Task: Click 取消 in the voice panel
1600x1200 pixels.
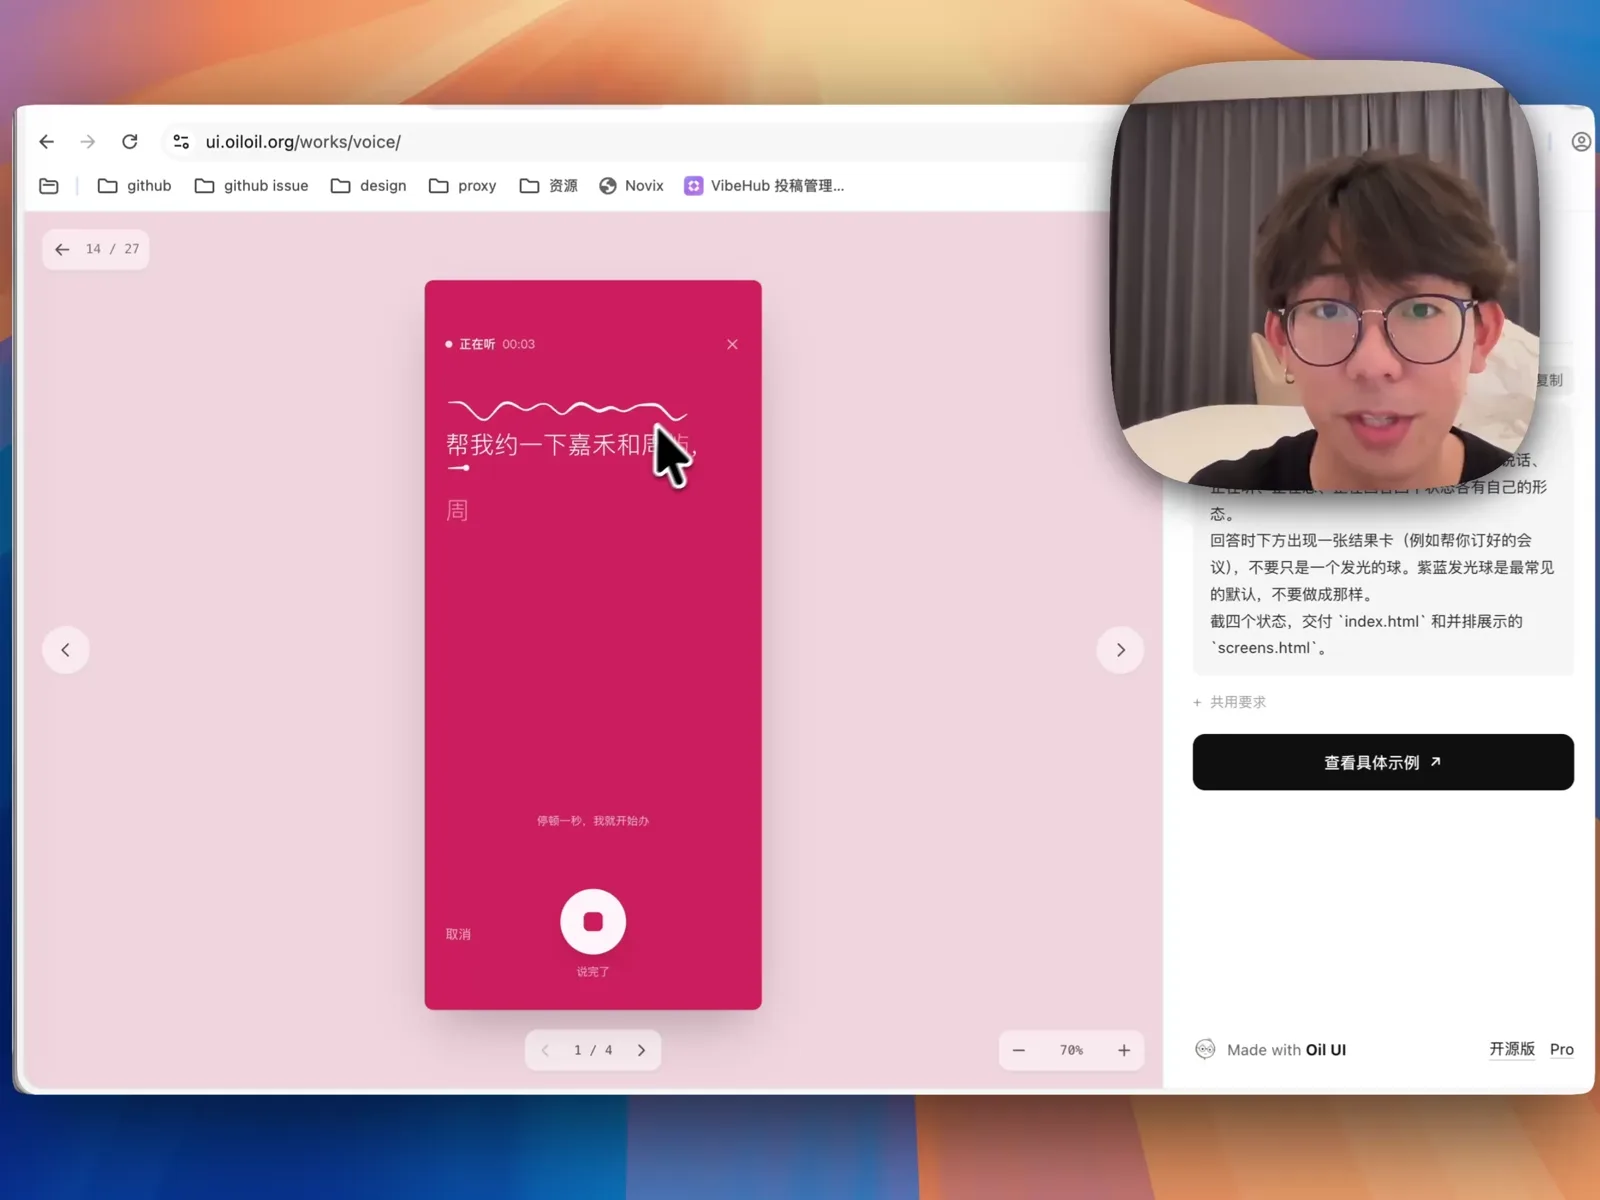Action: (458, 934)
